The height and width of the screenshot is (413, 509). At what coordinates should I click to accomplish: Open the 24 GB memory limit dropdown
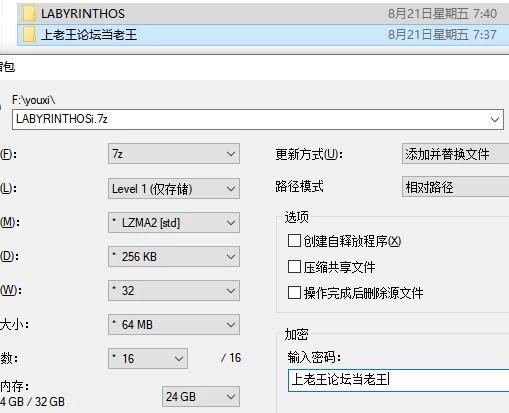[201, 397]
